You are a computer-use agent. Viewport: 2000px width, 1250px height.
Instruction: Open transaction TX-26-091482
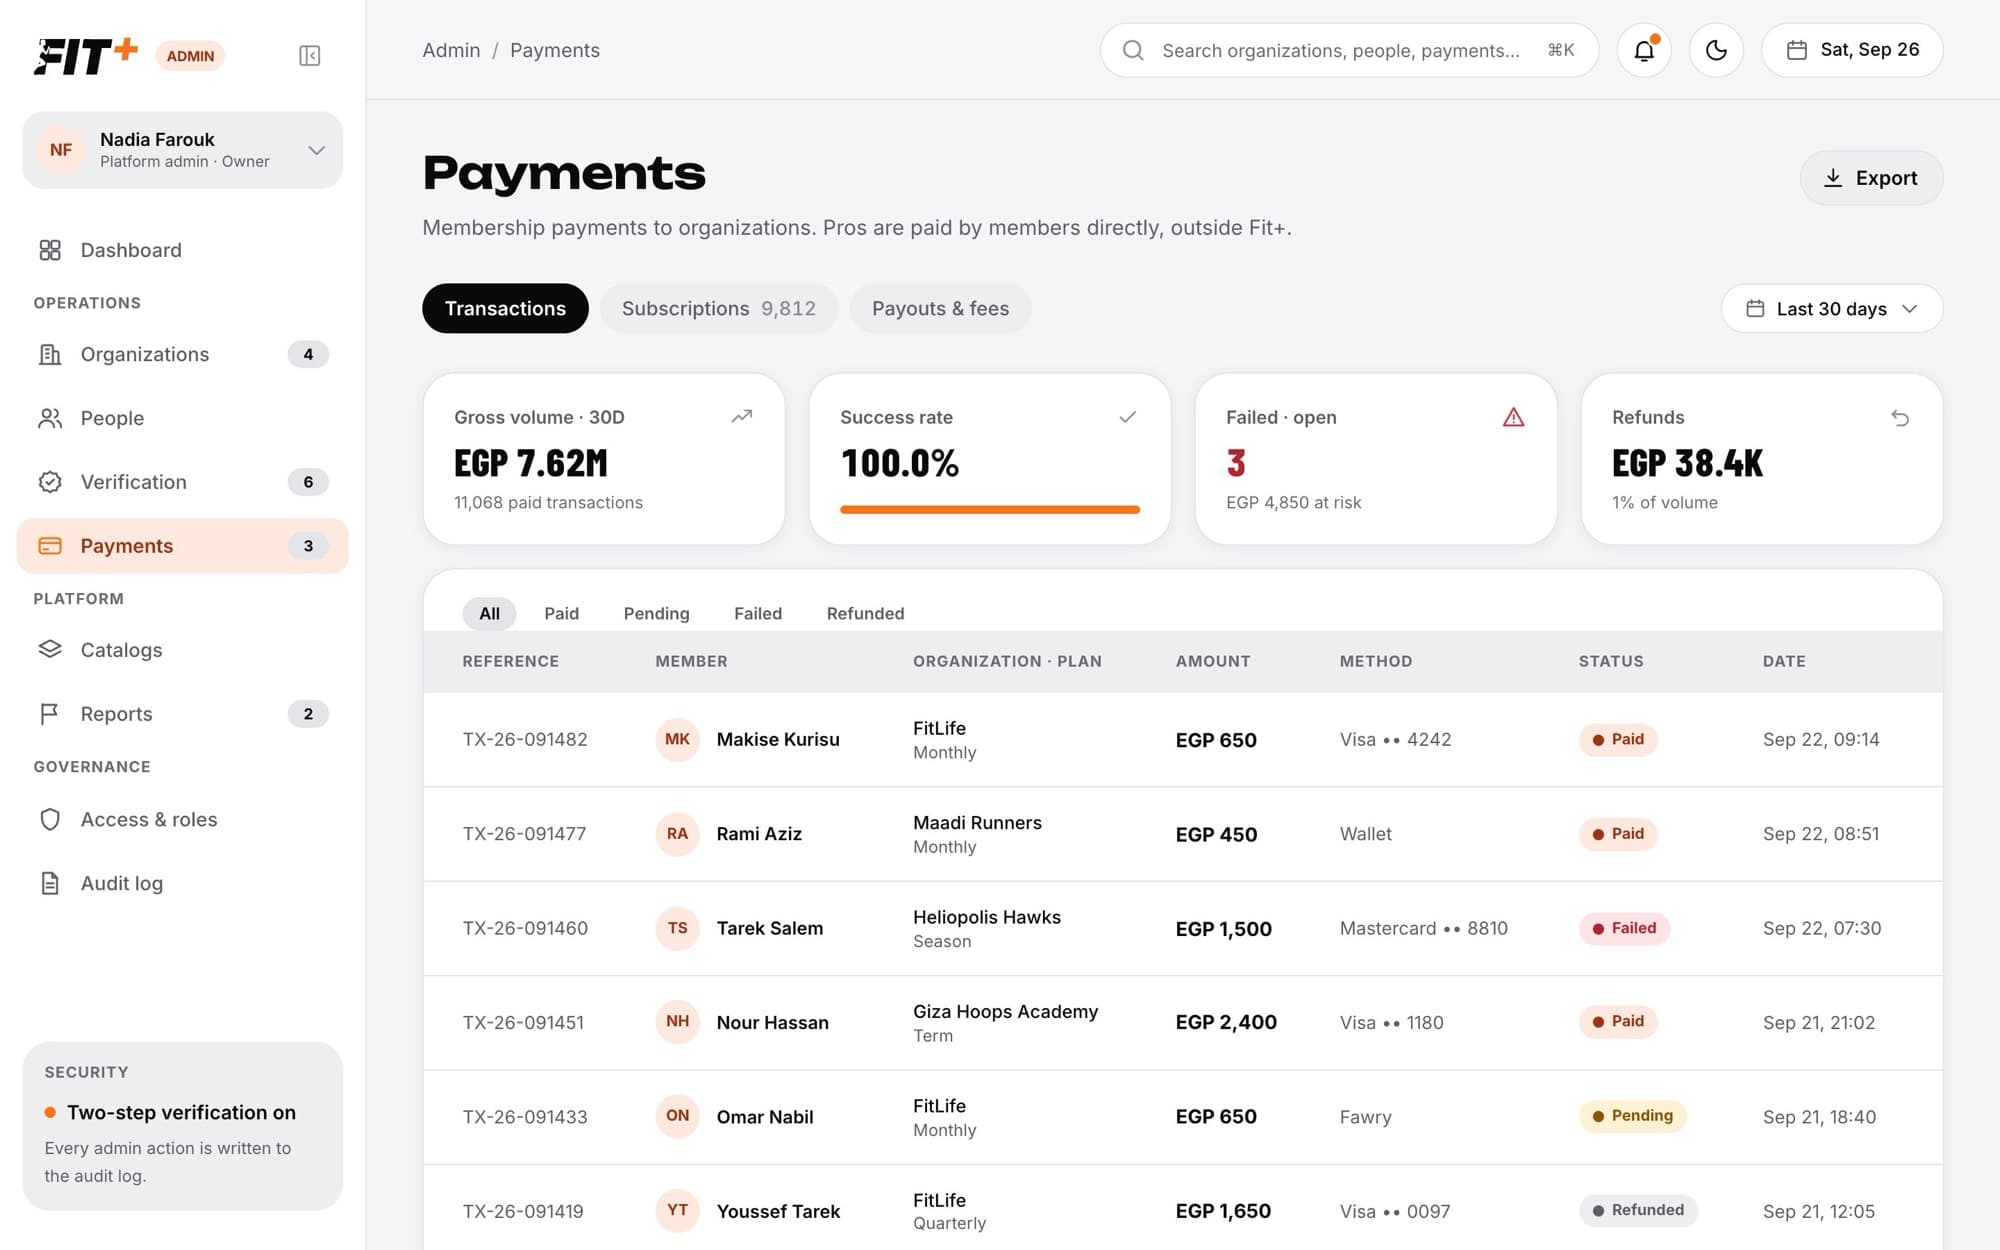coord(525,740)
